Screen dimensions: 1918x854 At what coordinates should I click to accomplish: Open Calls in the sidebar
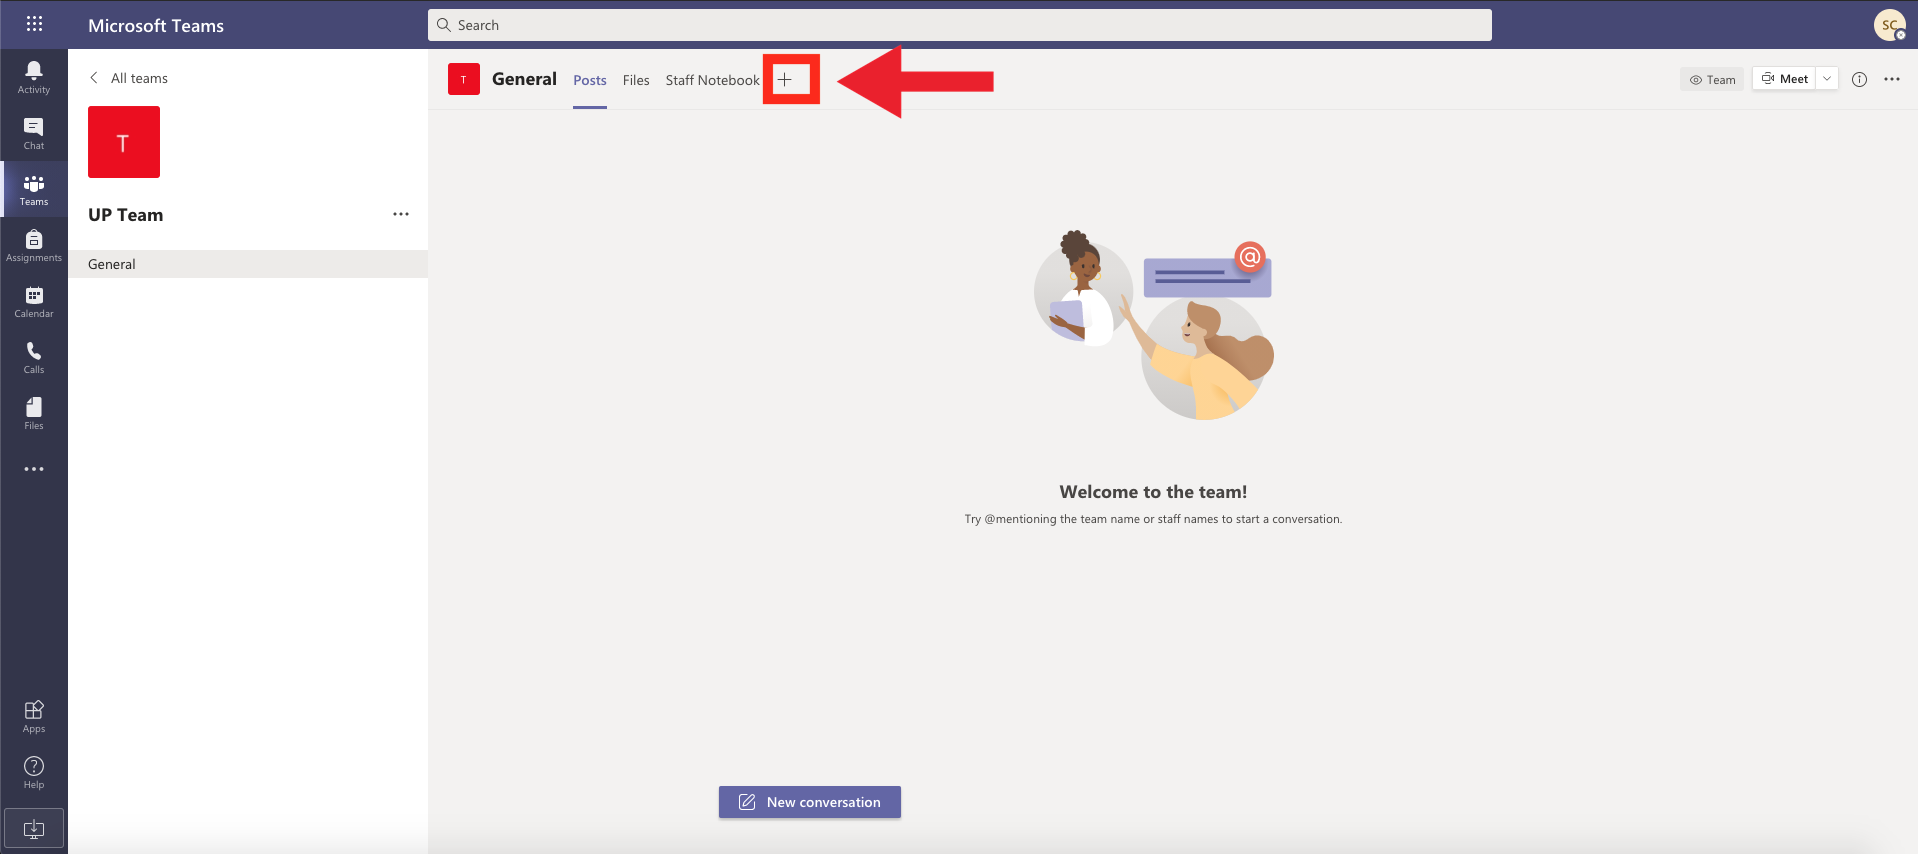[x=34, y=357]
